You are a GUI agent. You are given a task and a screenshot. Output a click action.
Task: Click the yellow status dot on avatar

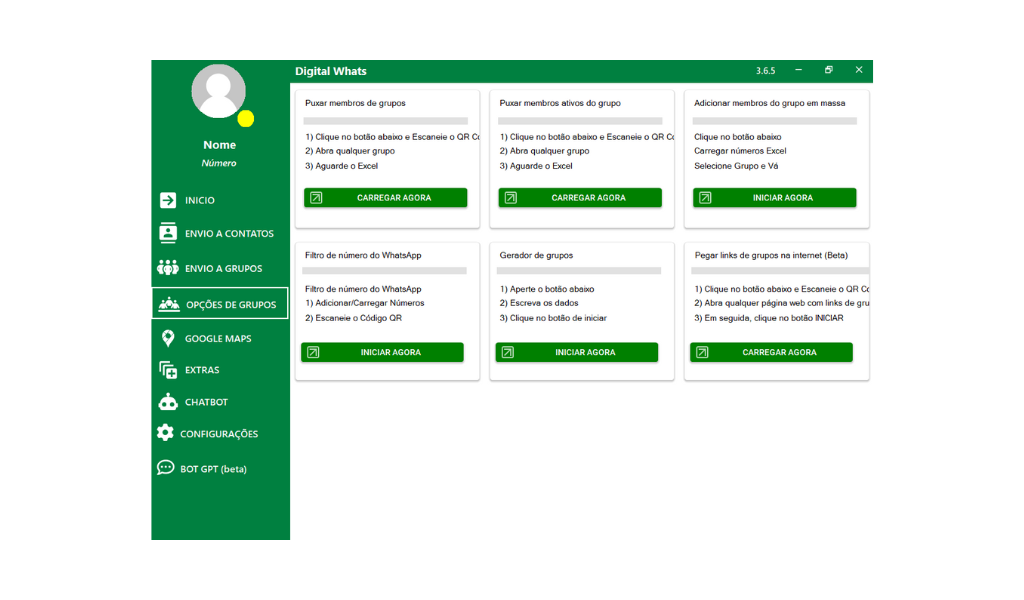click(246, 118)
